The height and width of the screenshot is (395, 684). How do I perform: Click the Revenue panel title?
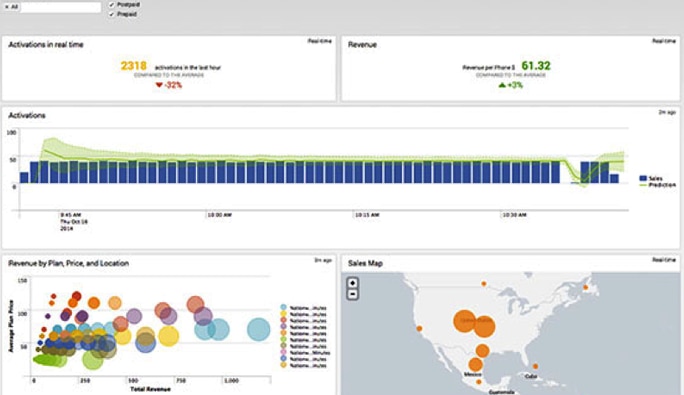click(x=362, y=45)
